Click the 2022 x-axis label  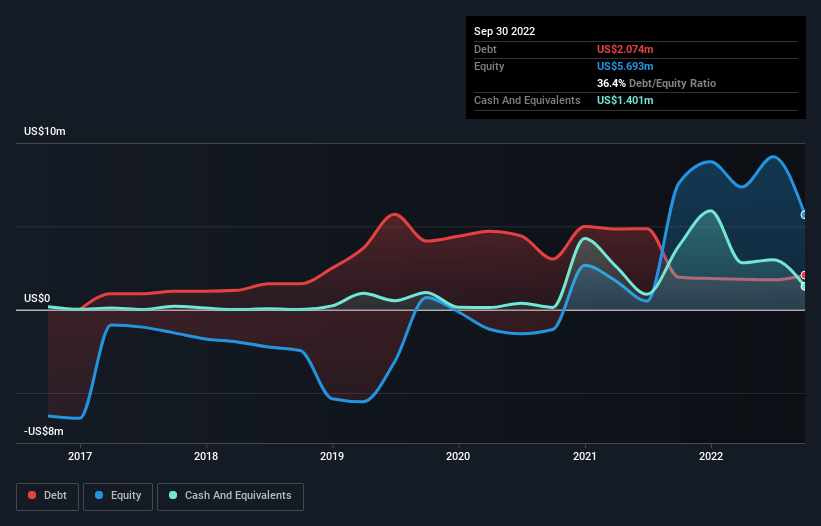(711, 456)
